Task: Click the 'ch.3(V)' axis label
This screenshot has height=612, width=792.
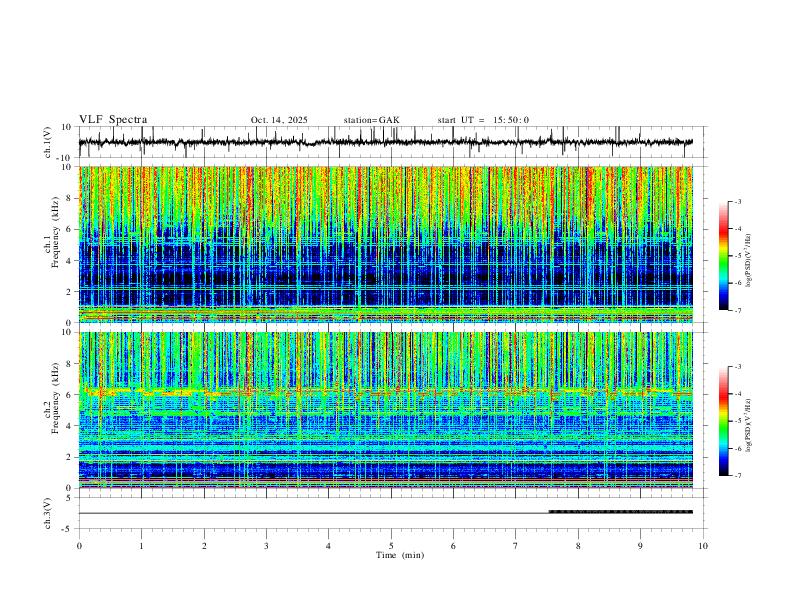Action: pyautogui.click(x=48, y=514)
